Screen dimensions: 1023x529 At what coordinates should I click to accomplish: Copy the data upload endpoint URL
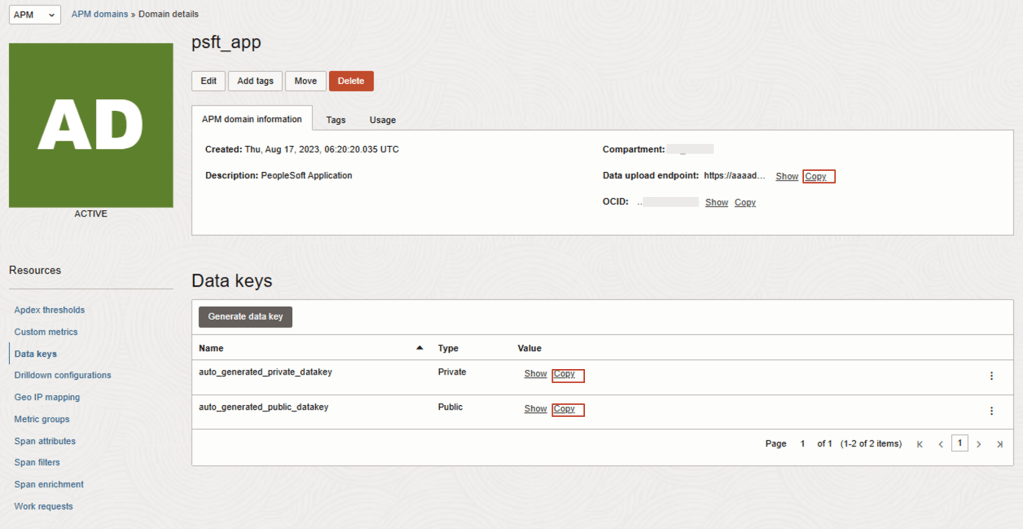(x=817, y=177)
